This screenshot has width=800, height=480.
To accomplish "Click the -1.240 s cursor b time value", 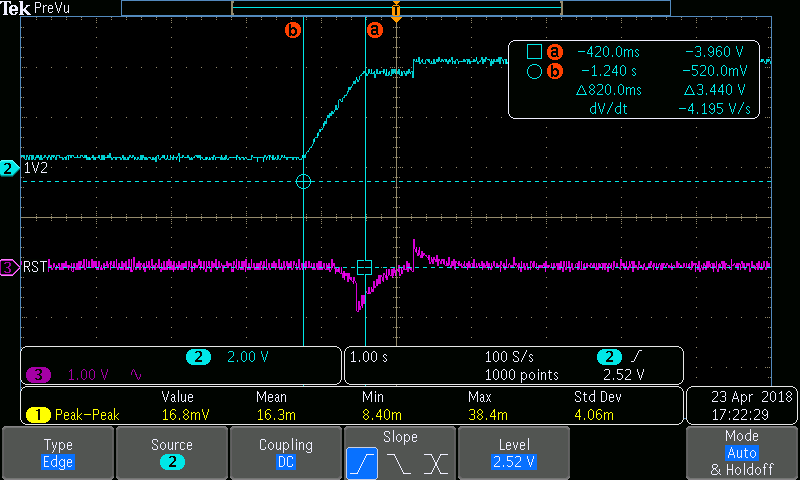I will pyautogui.click(x=609, y=71).
